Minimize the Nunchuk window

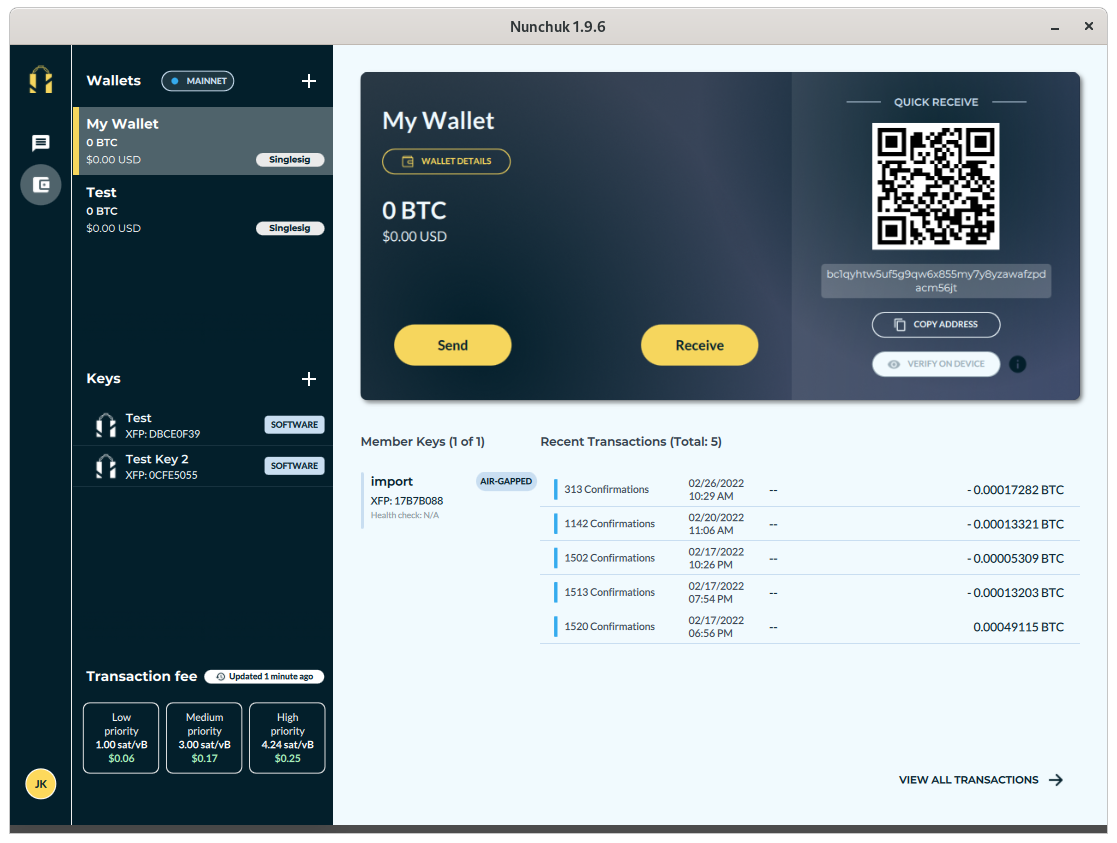pos(1054,27)
